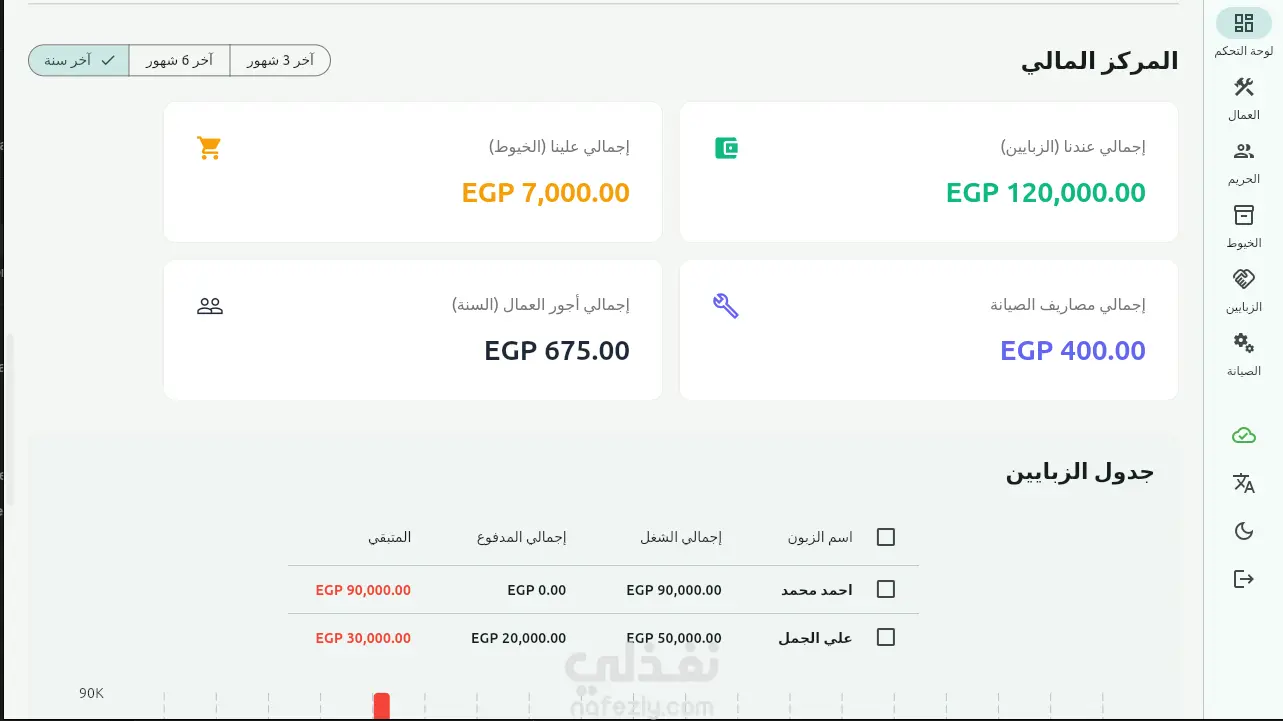Click the logout icon in sidebar

pos(1243,579)
